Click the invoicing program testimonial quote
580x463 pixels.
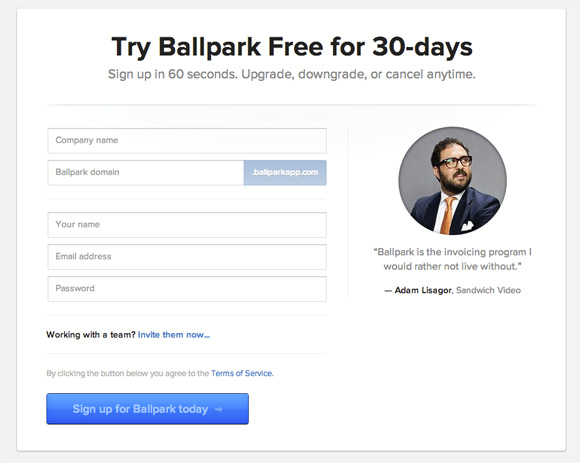[x=452, y=259]
